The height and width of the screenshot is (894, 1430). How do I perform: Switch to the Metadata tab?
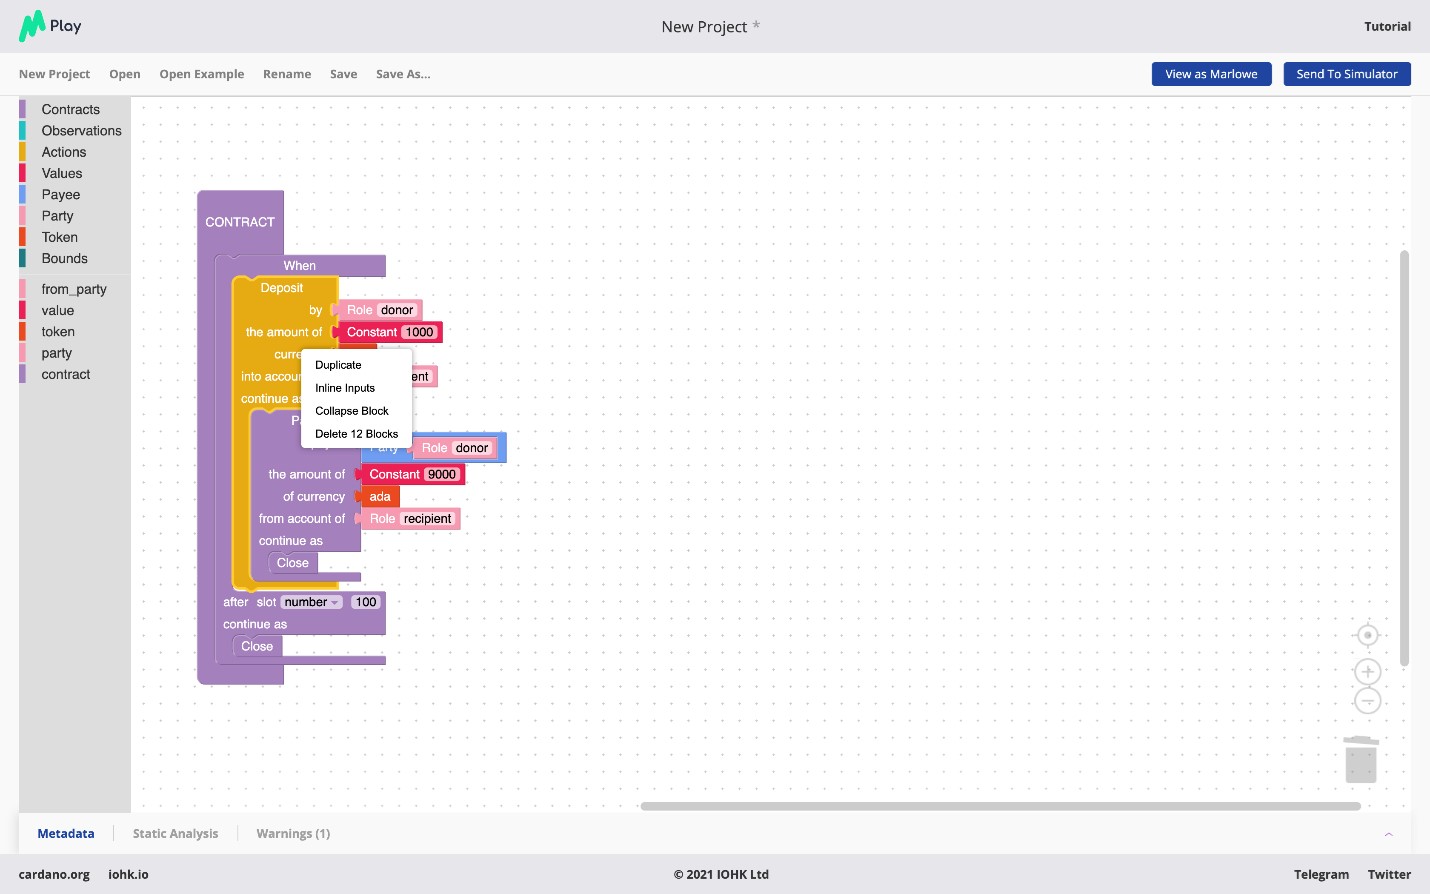coord(66,834)
